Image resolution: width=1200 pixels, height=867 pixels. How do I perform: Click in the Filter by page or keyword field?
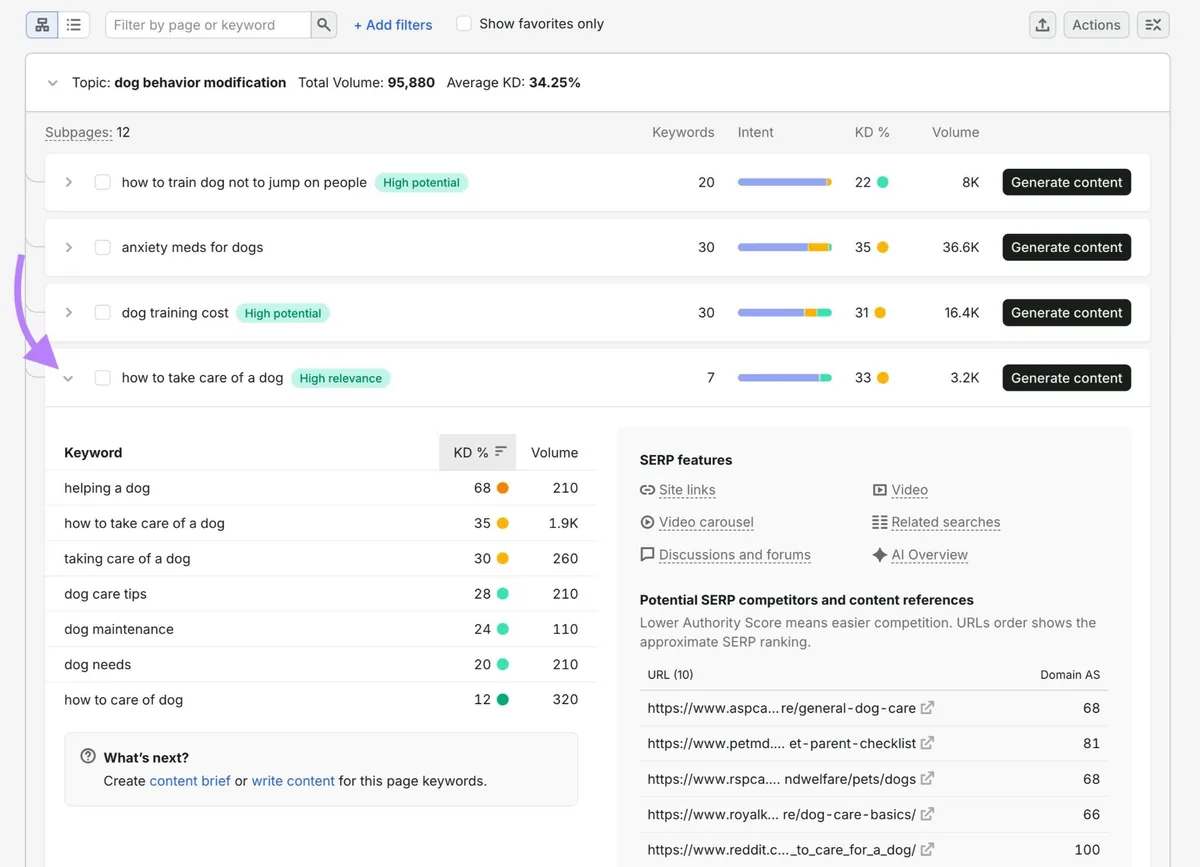click(x=208, y=25)
